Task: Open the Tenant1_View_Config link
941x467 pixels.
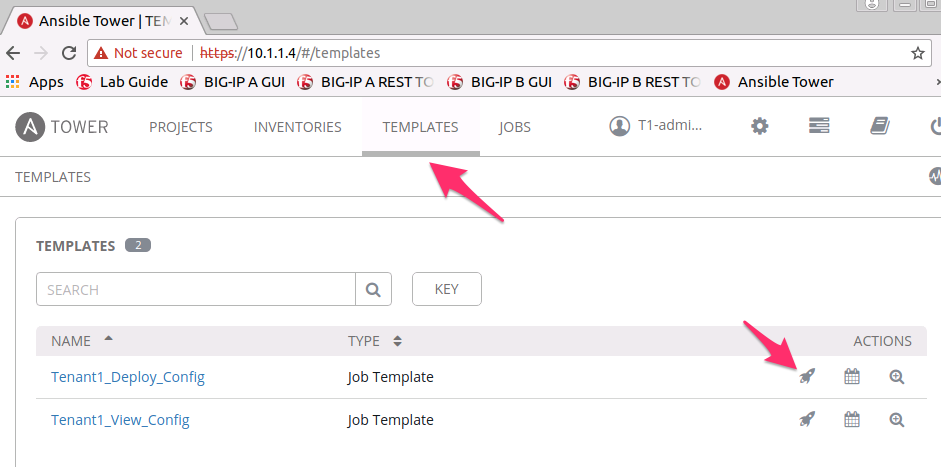Action: coord(120,420)
